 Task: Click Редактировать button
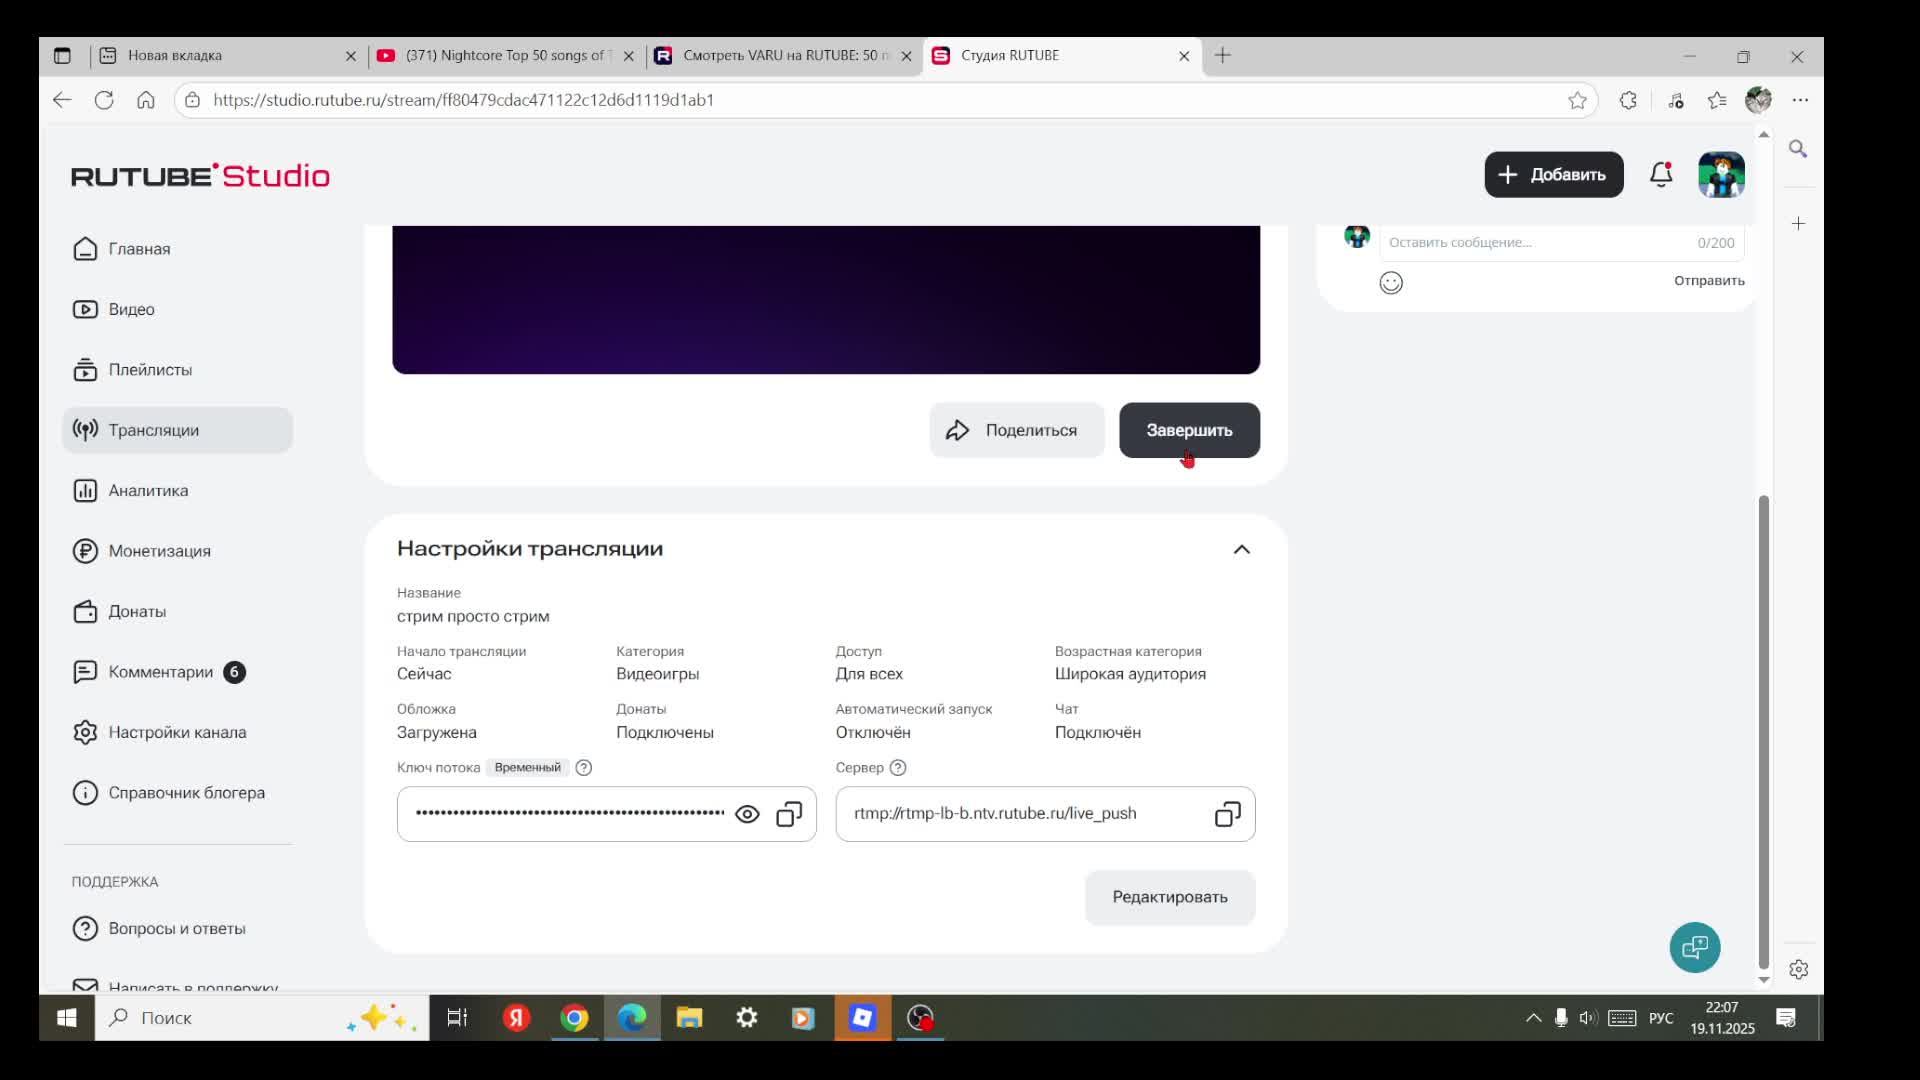[1169, 897]
